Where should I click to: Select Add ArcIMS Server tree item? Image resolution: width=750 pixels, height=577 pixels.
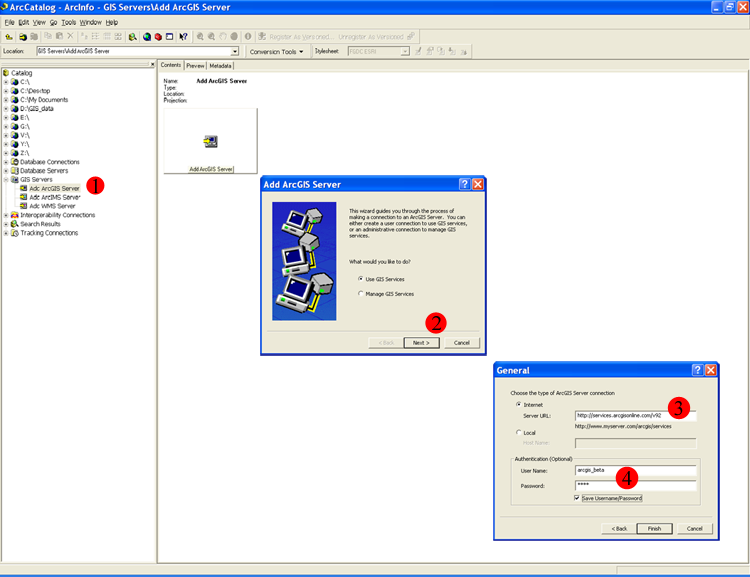point(55,197)
